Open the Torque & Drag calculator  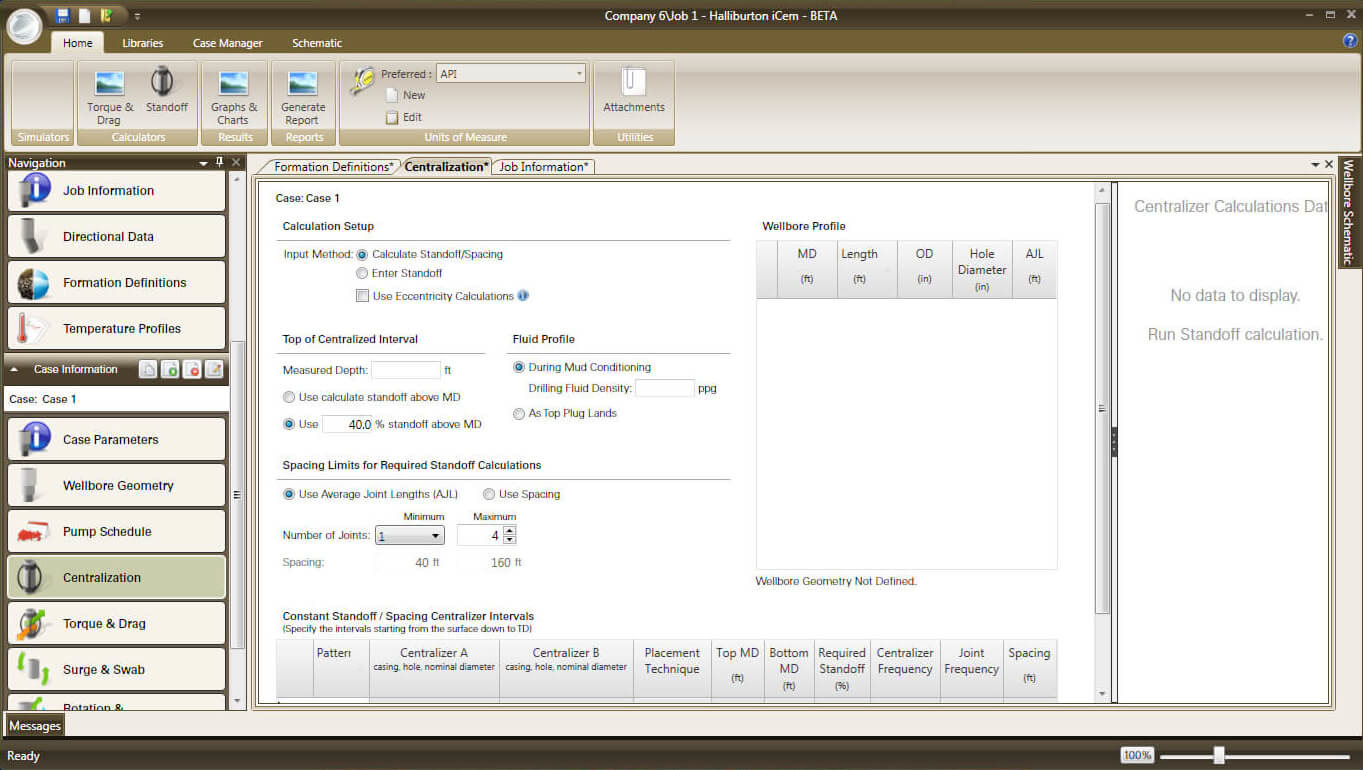109,96
